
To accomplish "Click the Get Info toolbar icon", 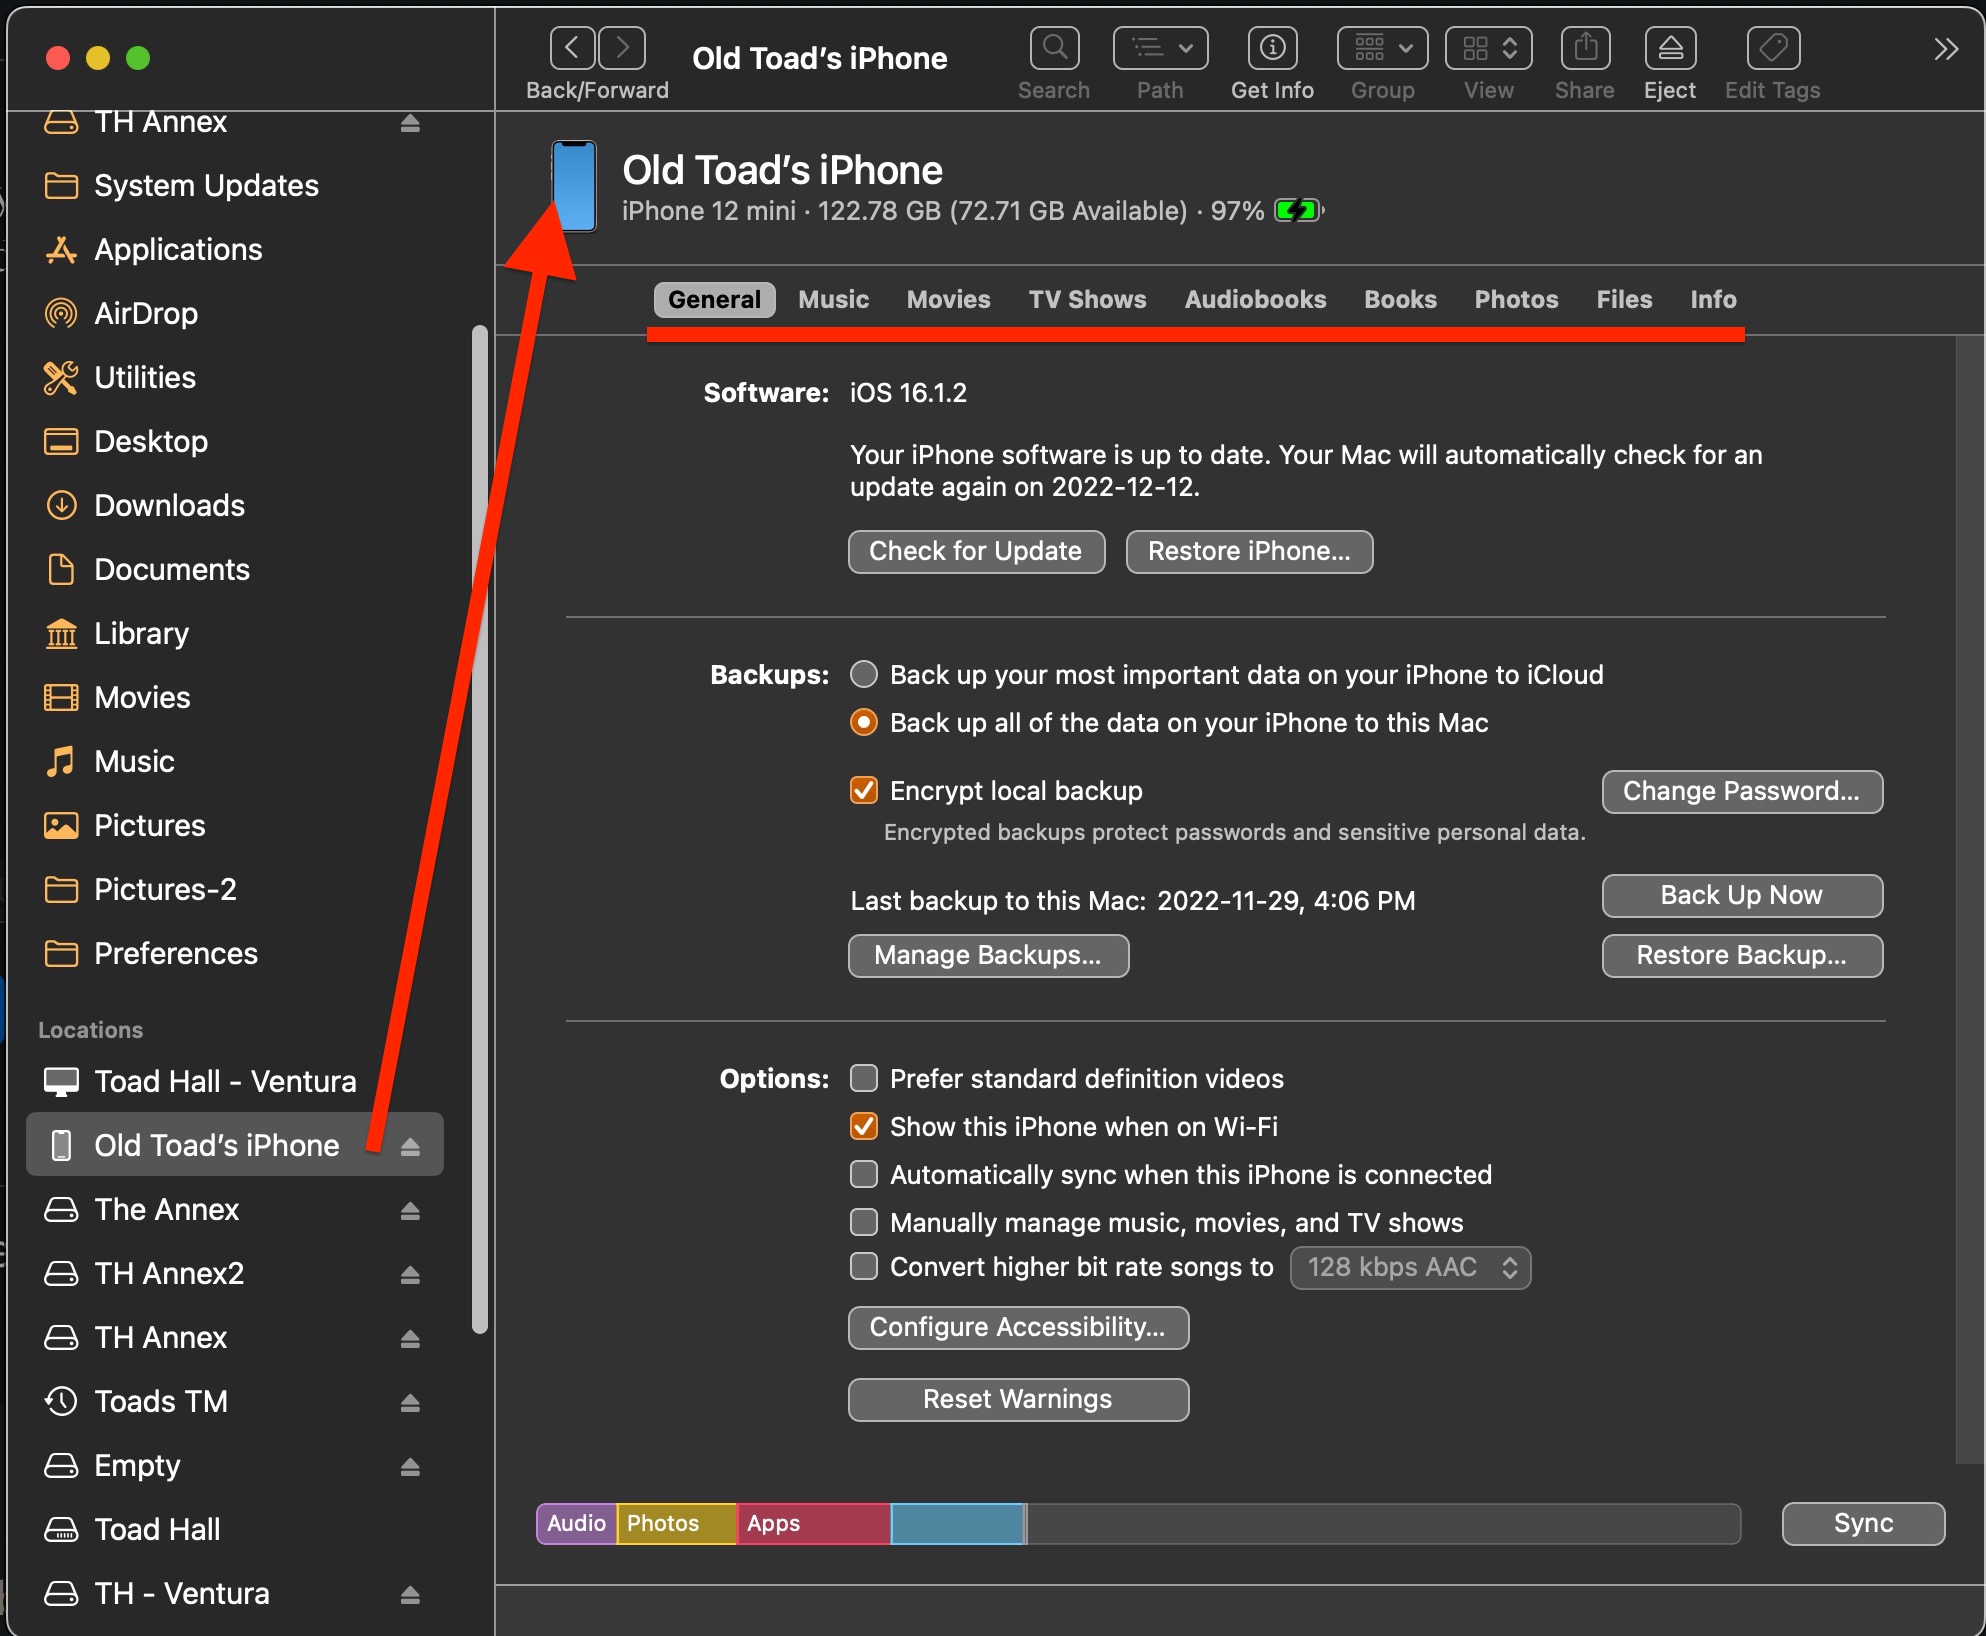I will coord(1272,49).
